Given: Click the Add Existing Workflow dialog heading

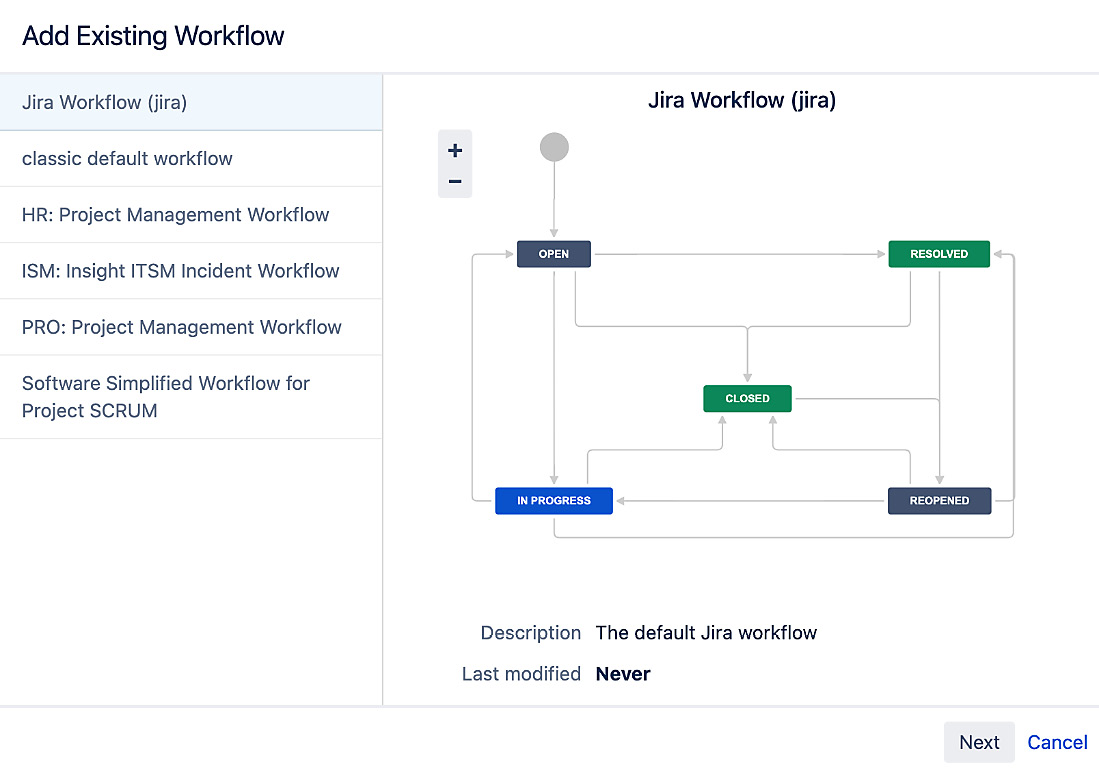Looking at the screenshot, I should click(152, 35).
